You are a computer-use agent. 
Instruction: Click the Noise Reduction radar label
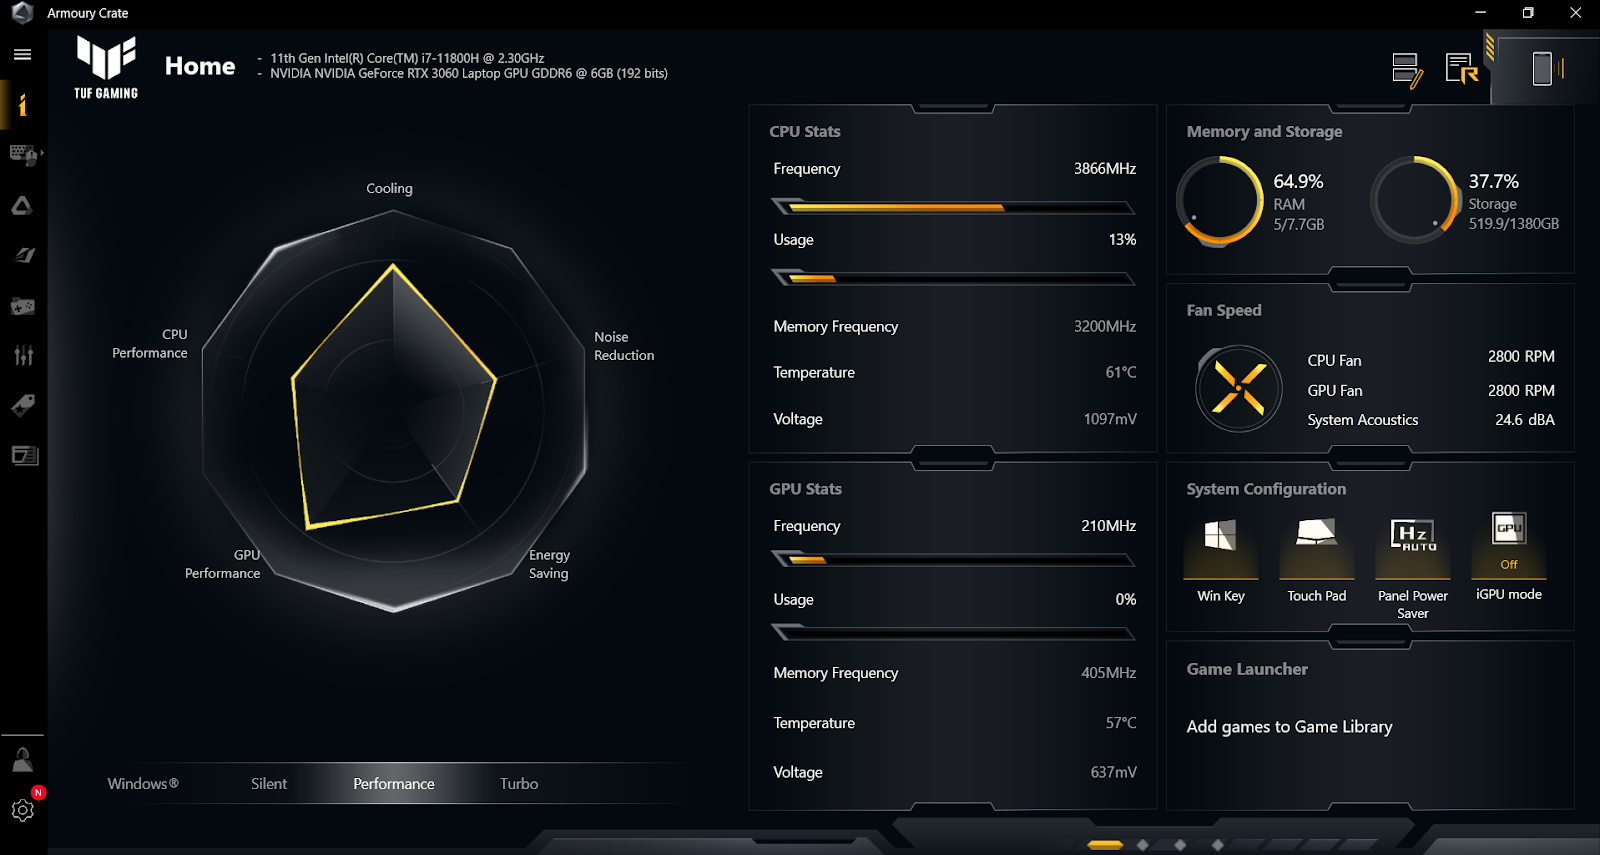624,346
